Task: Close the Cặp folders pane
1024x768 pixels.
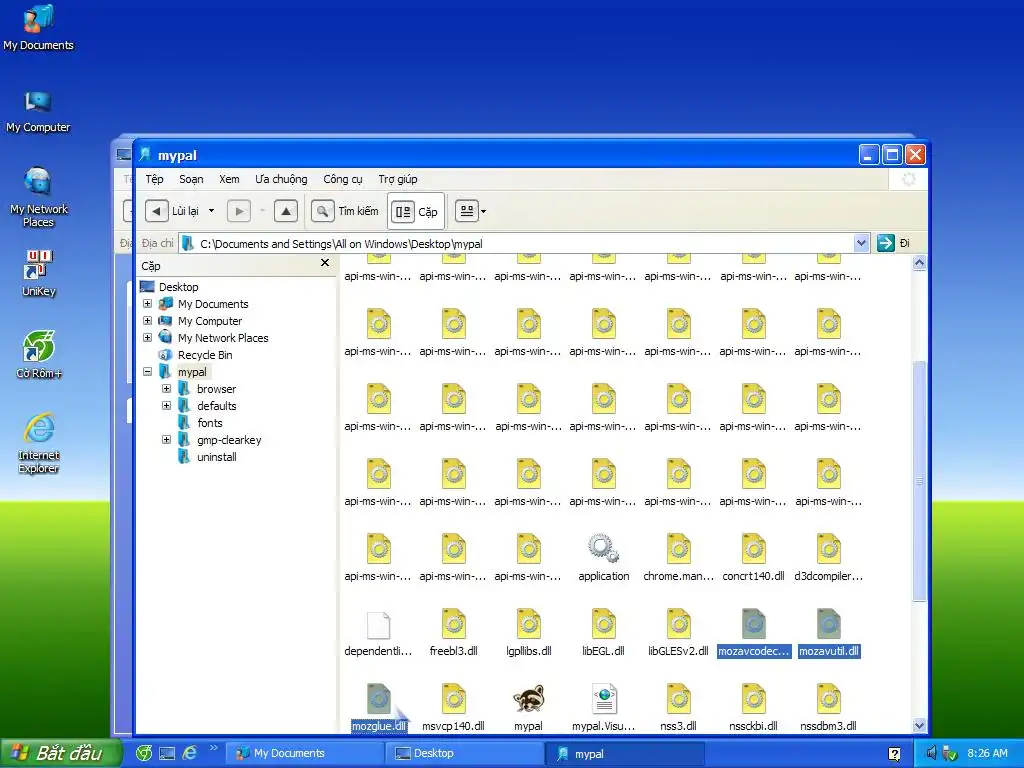Action: (x=325, y=263)
